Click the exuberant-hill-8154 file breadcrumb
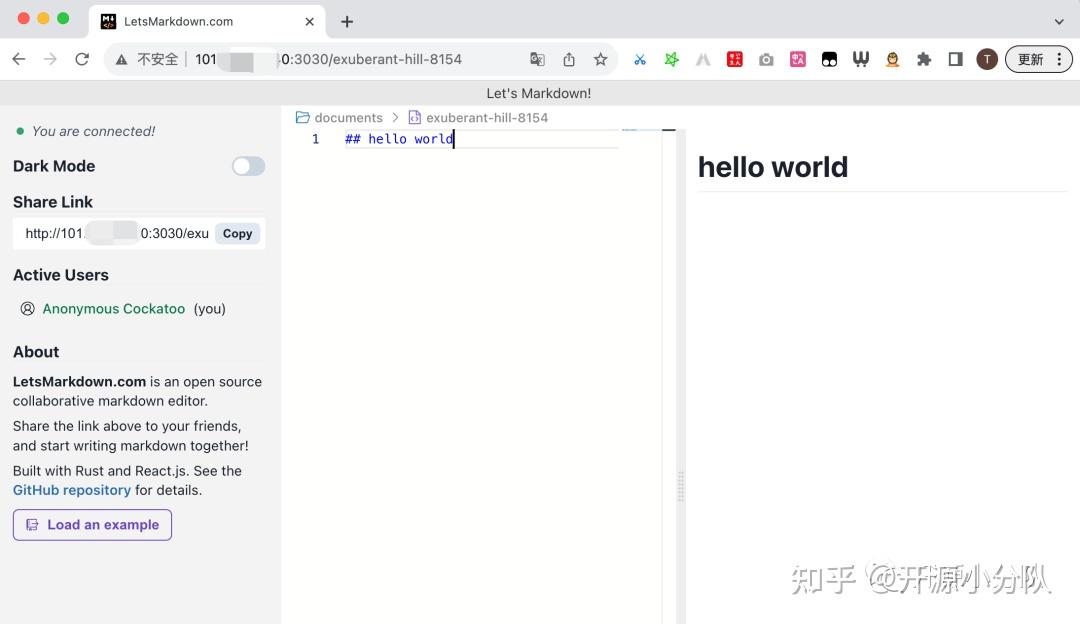This screenshot has height=624, width=1080. (x=478, y=118)
